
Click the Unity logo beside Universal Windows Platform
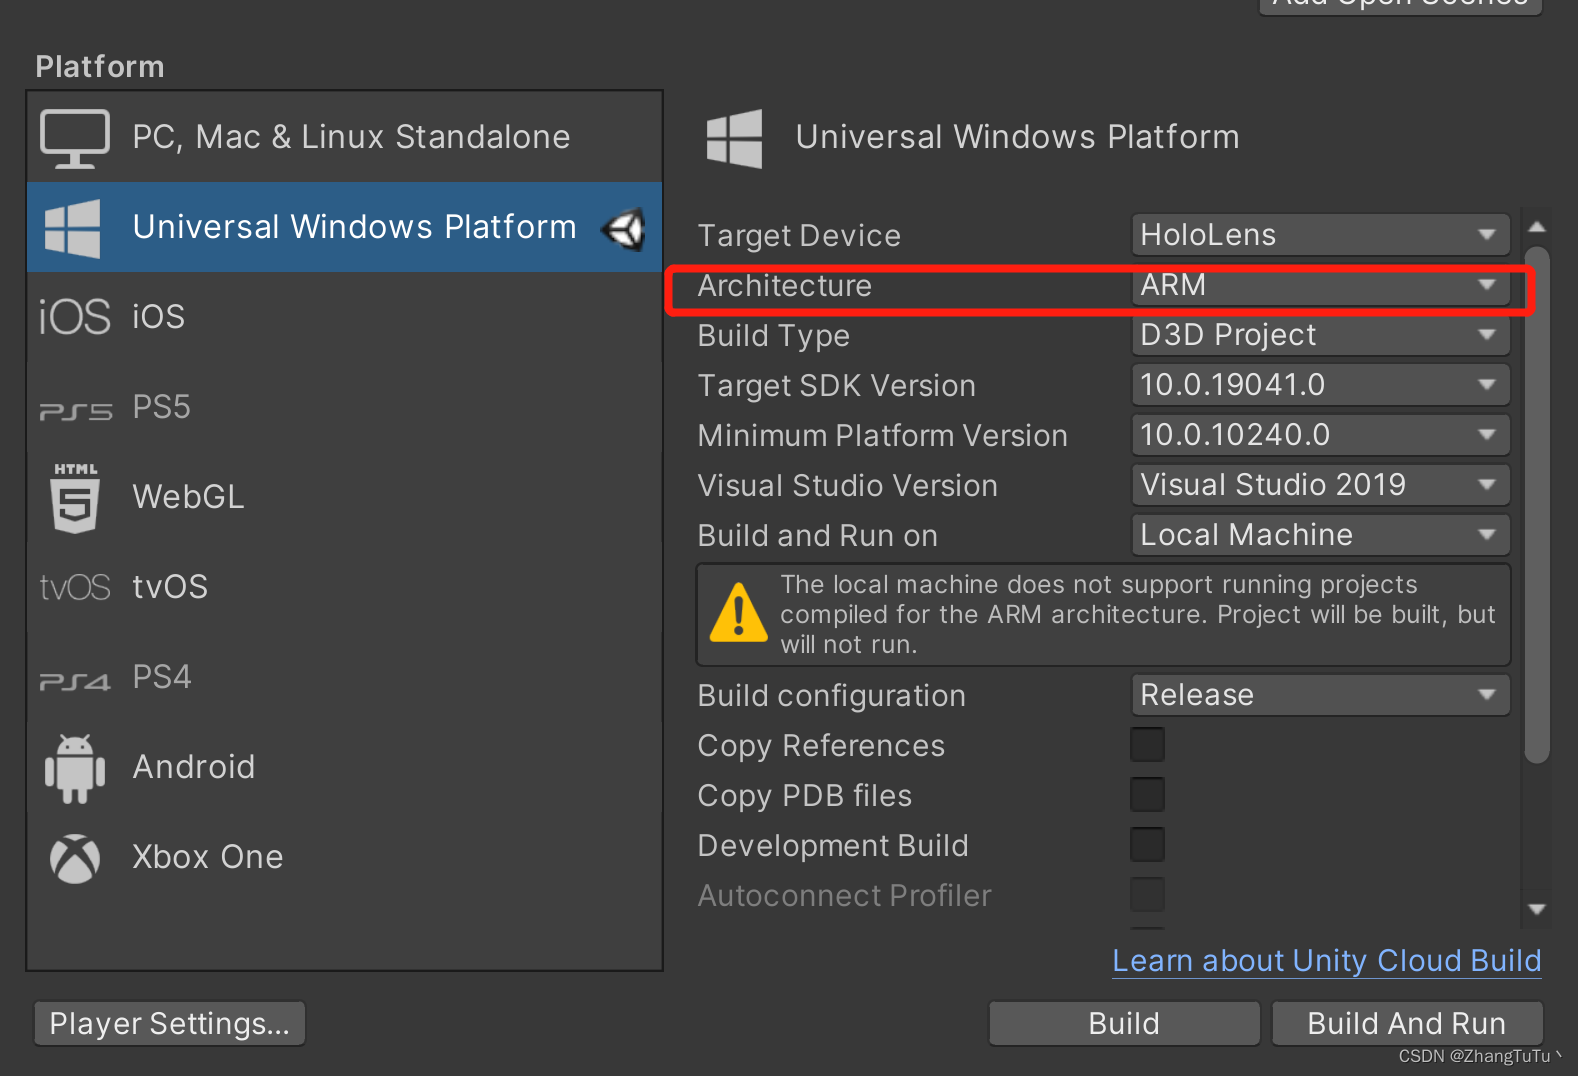[623, 229]
